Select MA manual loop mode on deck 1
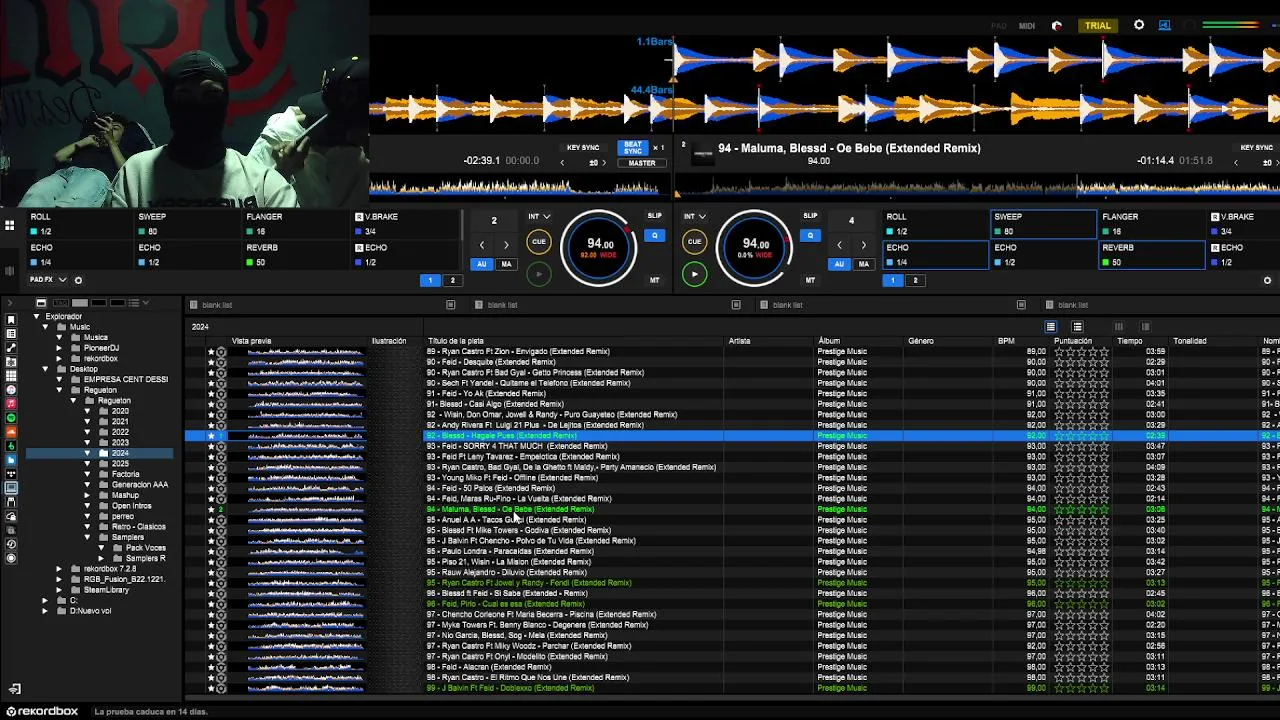 click(506, 264)
